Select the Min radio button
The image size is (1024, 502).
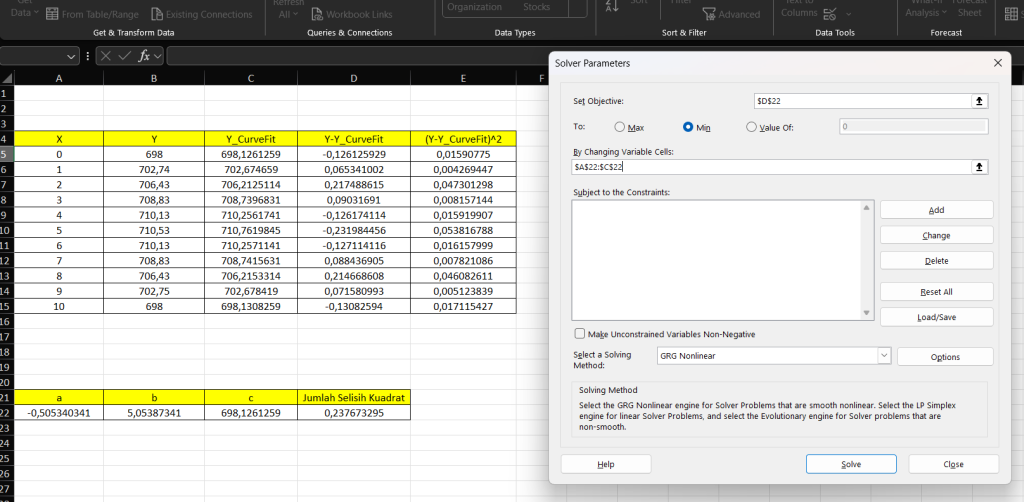click(688, 127)
